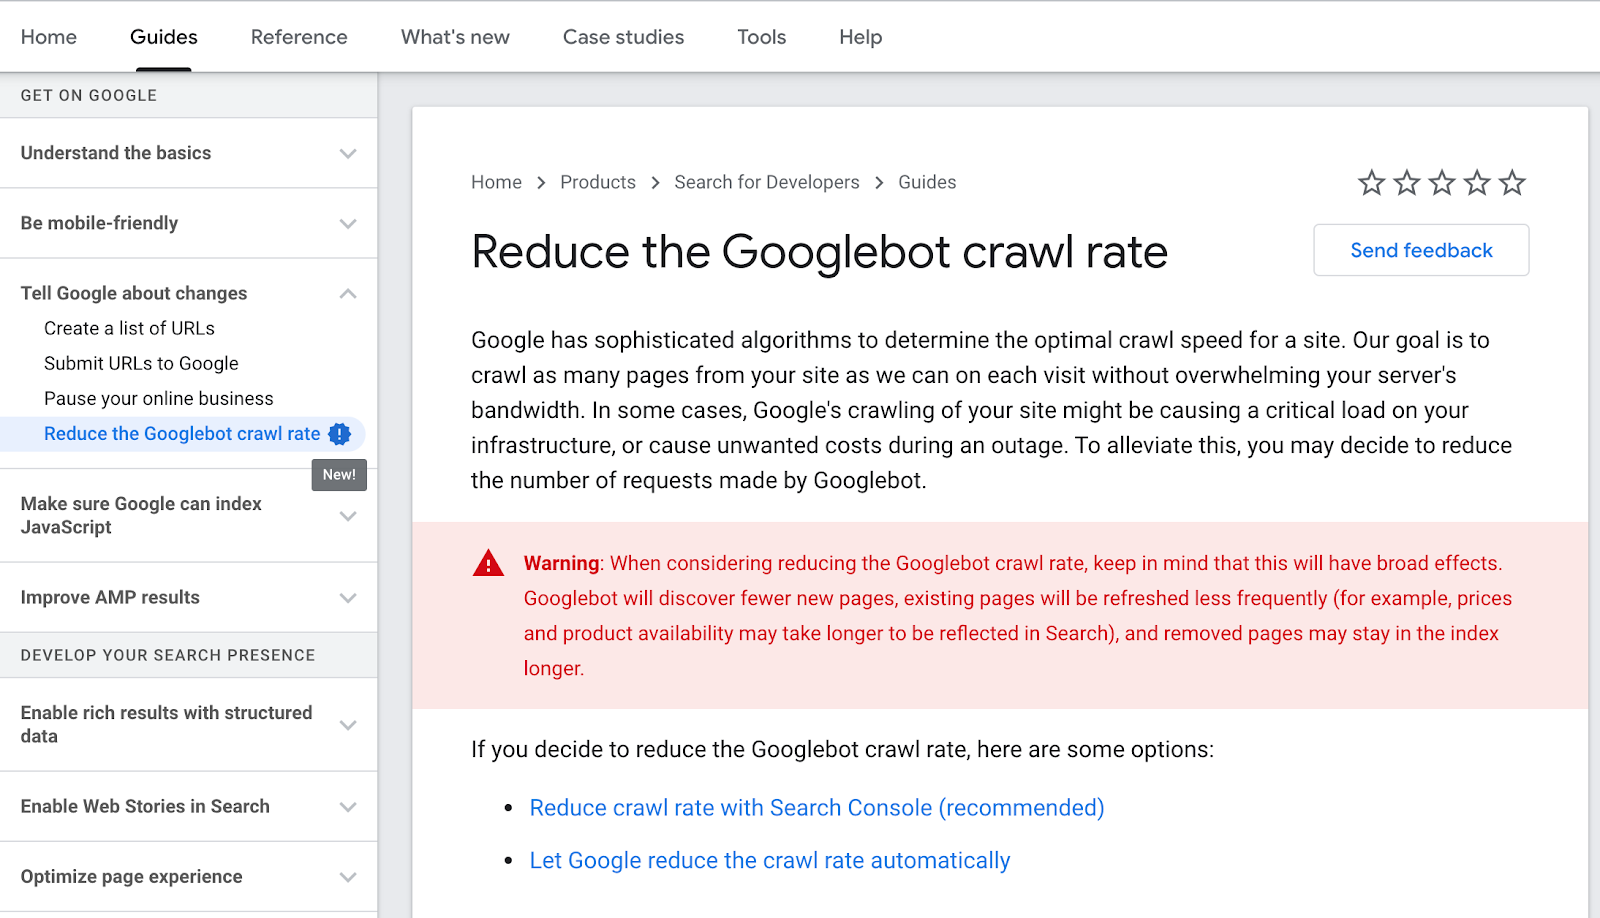Rate the page one star

[1371, 183]
